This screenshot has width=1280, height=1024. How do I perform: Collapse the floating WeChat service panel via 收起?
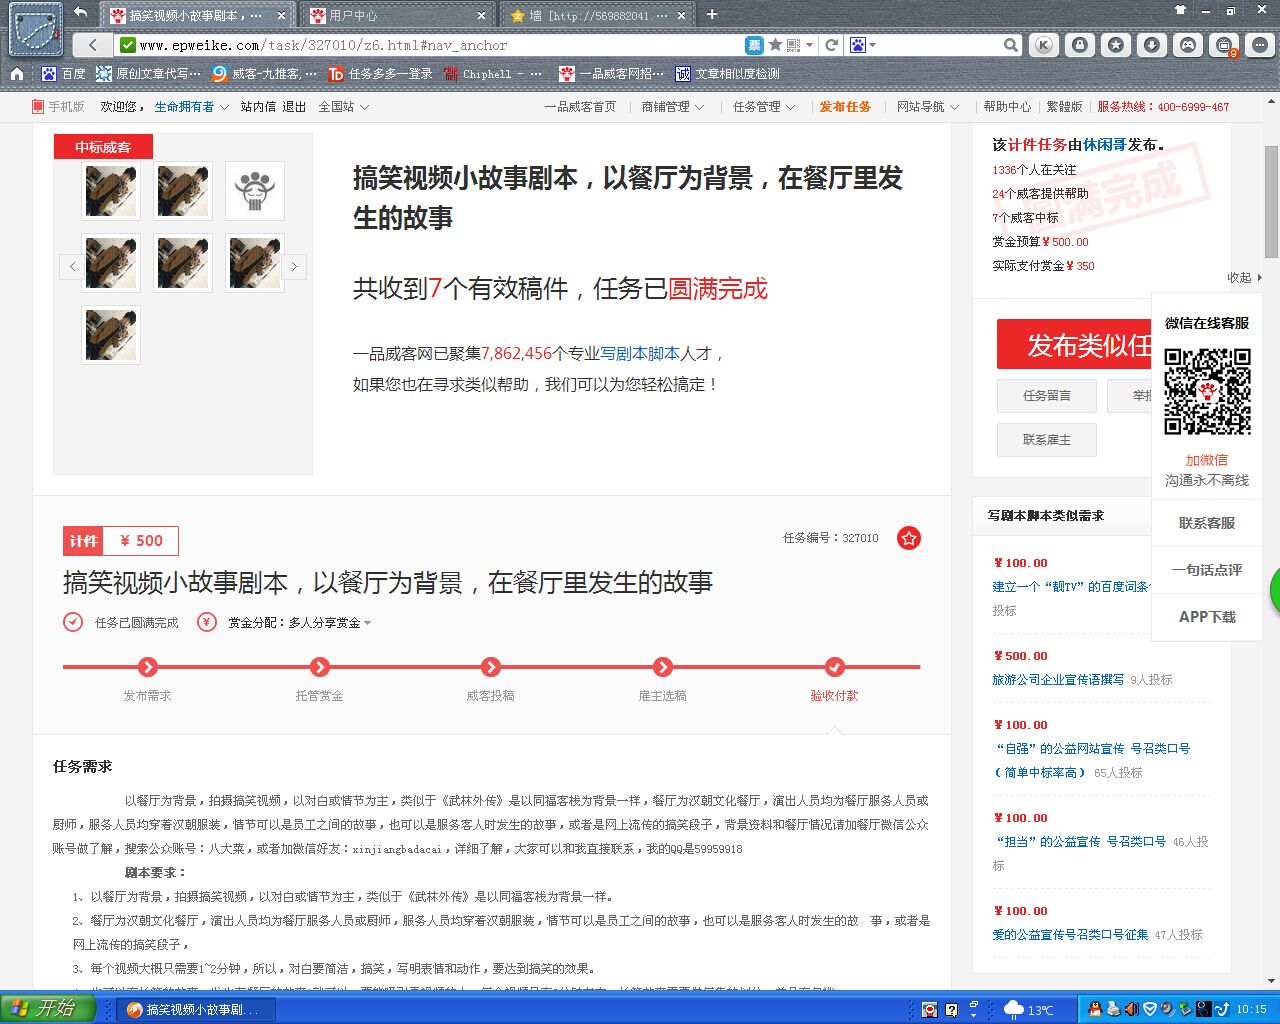(x=1244, y=278)
